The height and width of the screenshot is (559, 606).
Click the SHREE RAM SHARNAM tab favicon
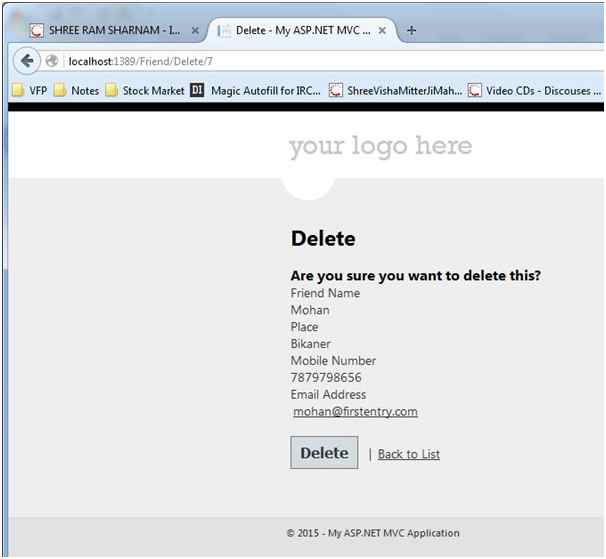tap(37, 30)
